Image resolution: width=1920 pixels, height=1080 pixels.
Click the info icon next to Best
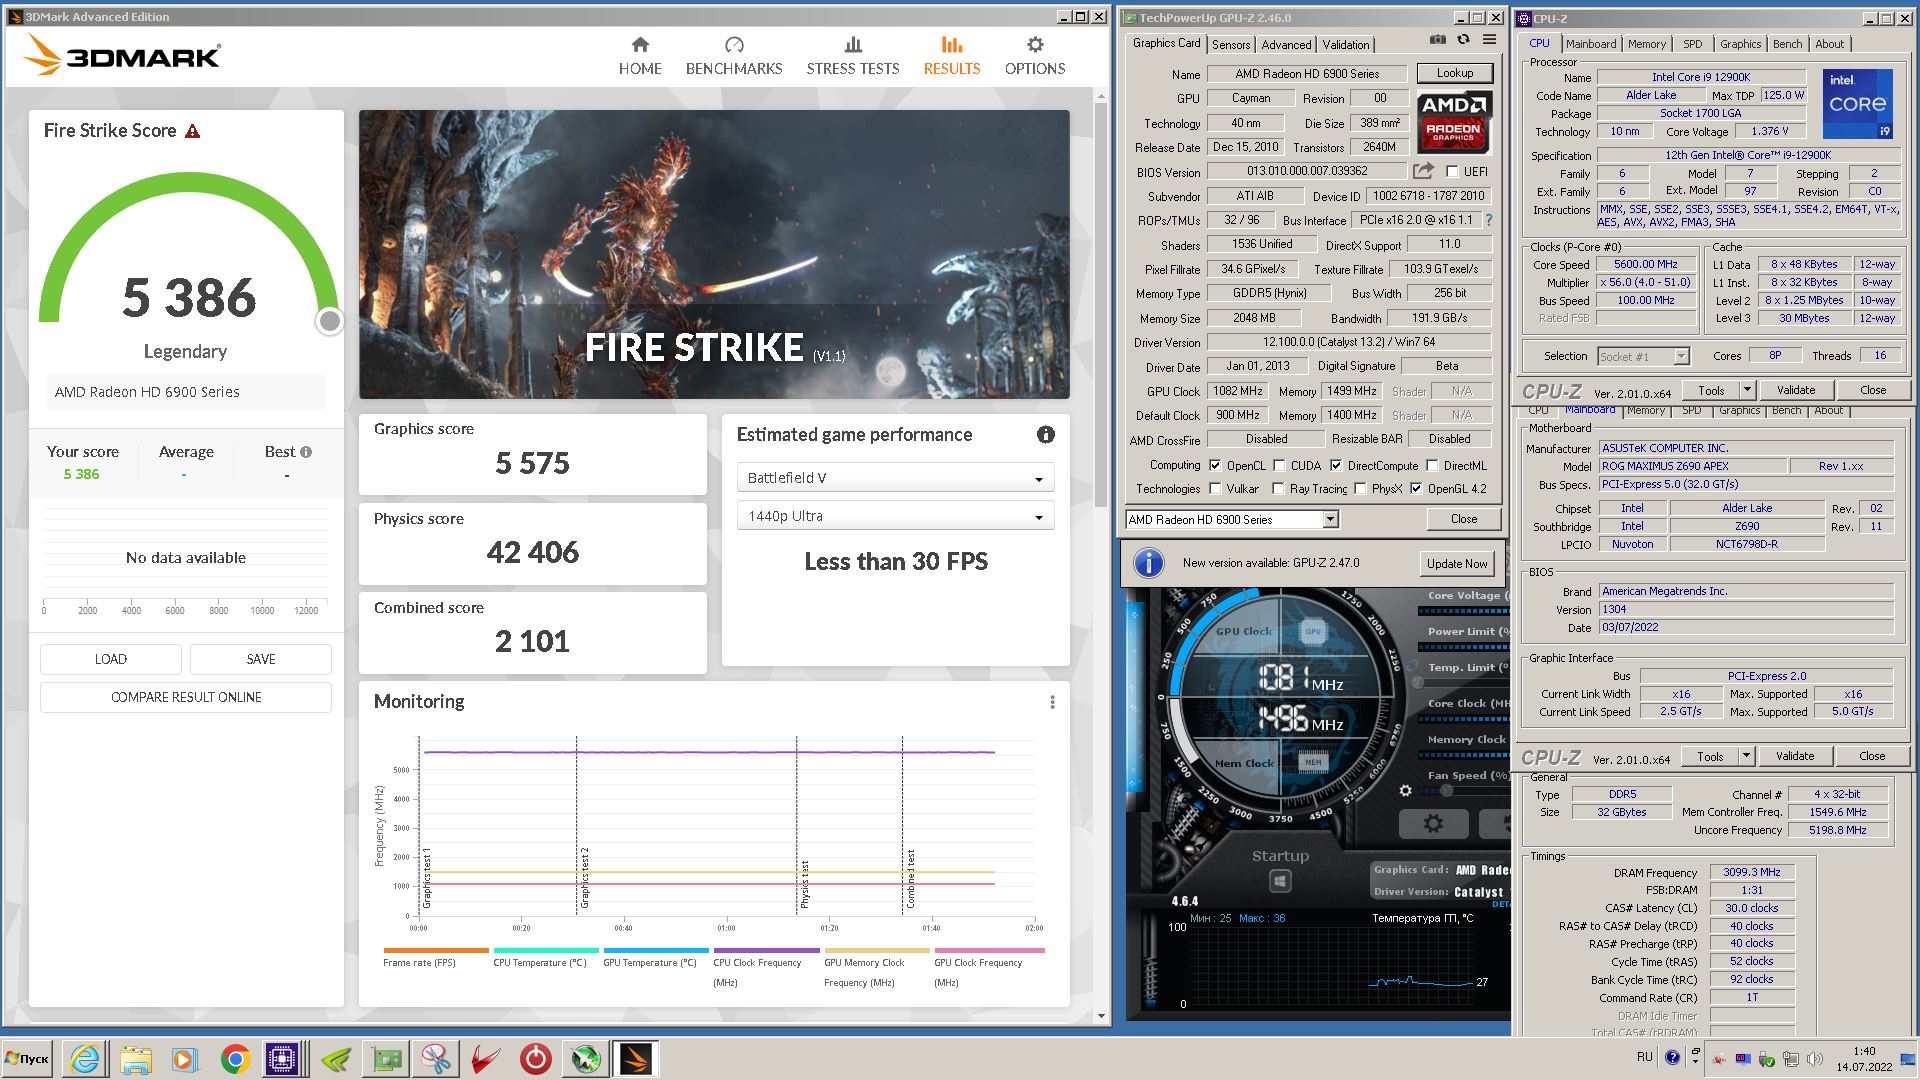click(306, 452)
